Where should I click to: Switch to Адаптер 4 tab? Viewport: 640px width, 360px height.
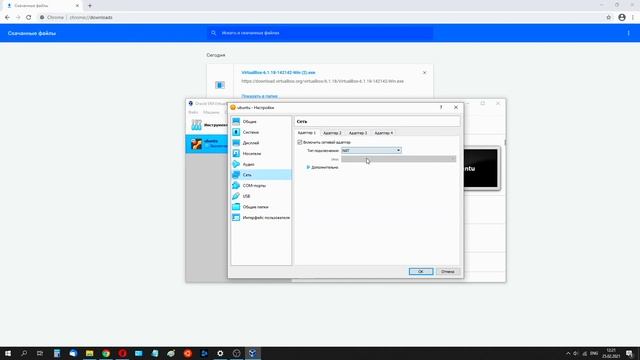[384, 133]
